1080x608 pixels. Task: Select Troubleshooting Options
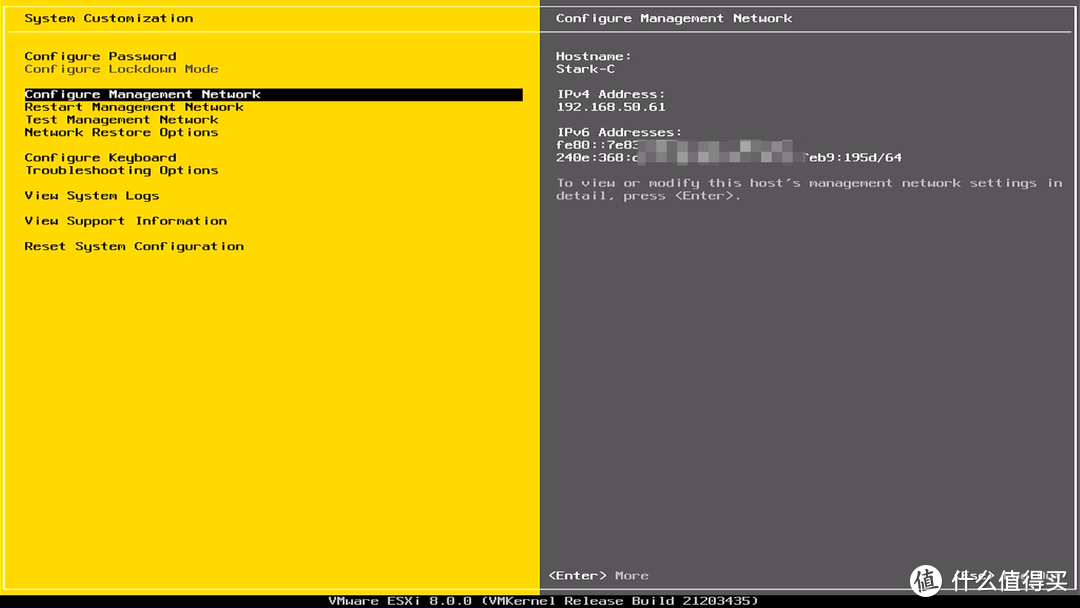coord(121,170)
